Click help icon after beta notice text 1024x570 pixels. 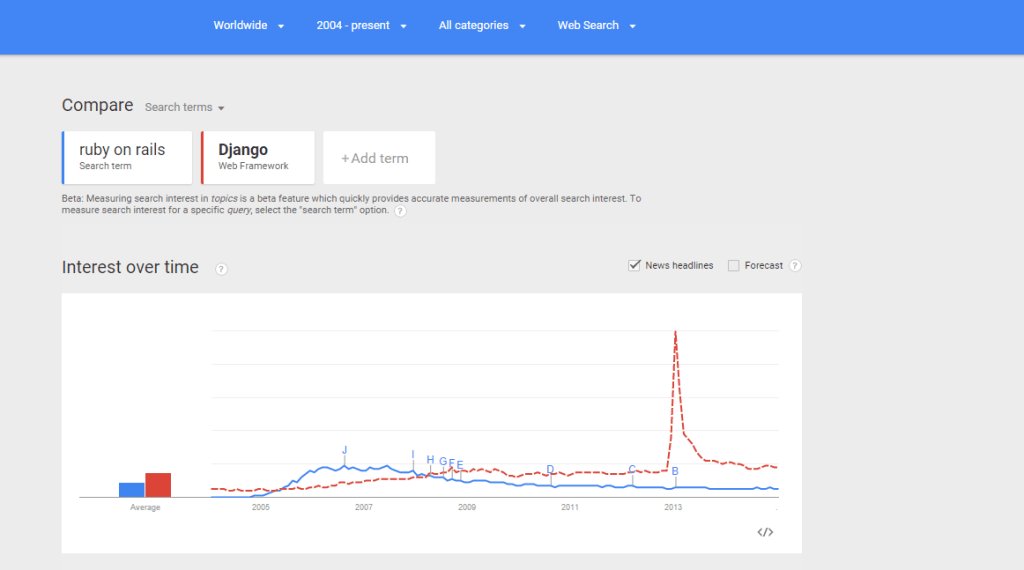click(x=400, y=211)
